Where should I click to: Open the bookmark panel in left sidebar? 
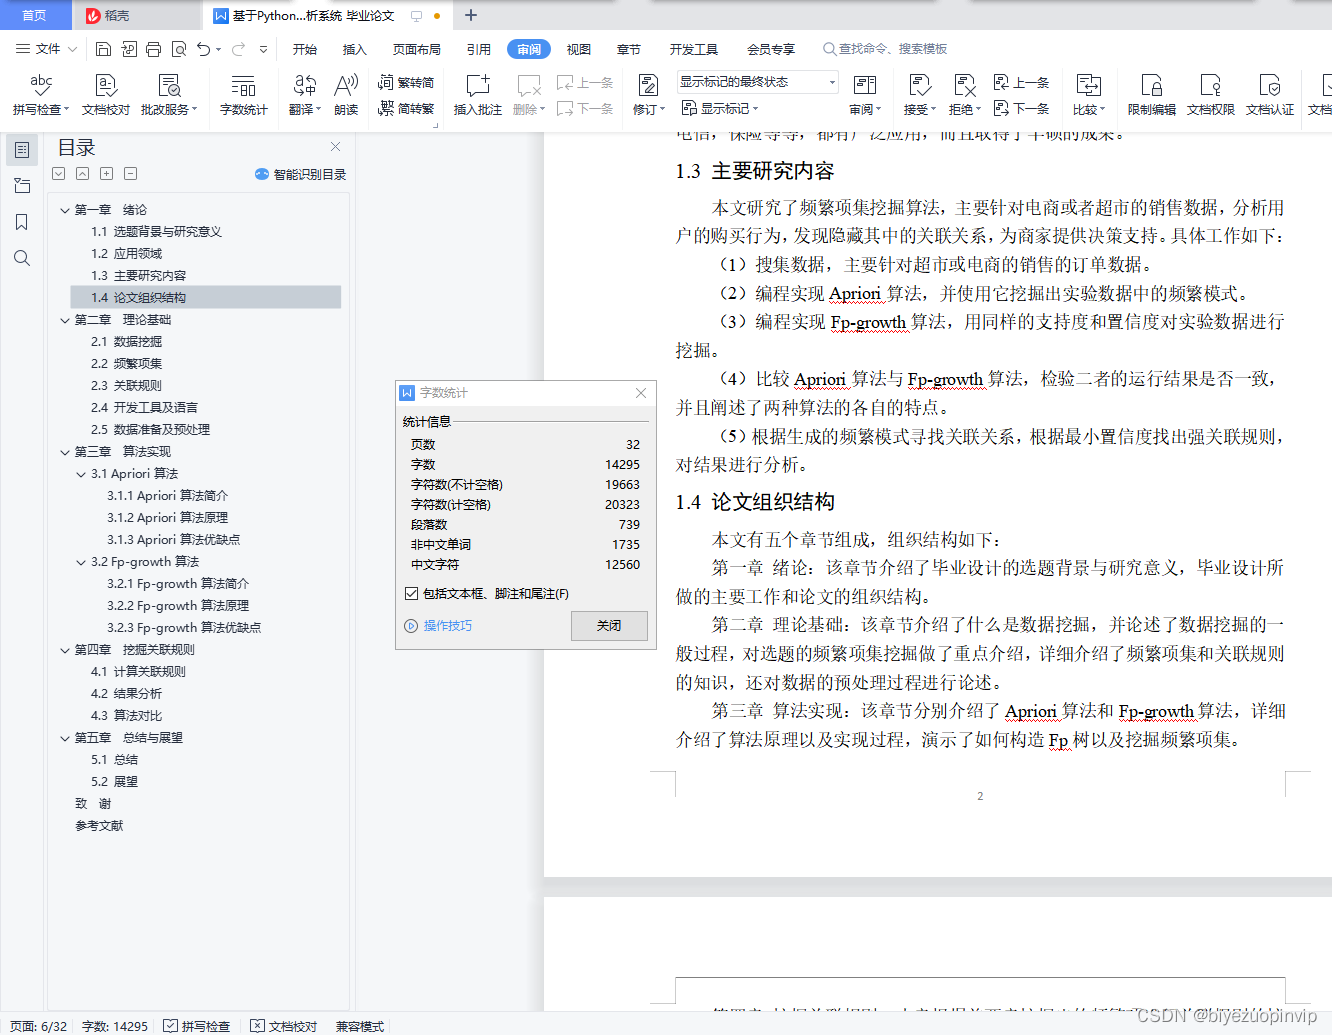coord(22,222)
